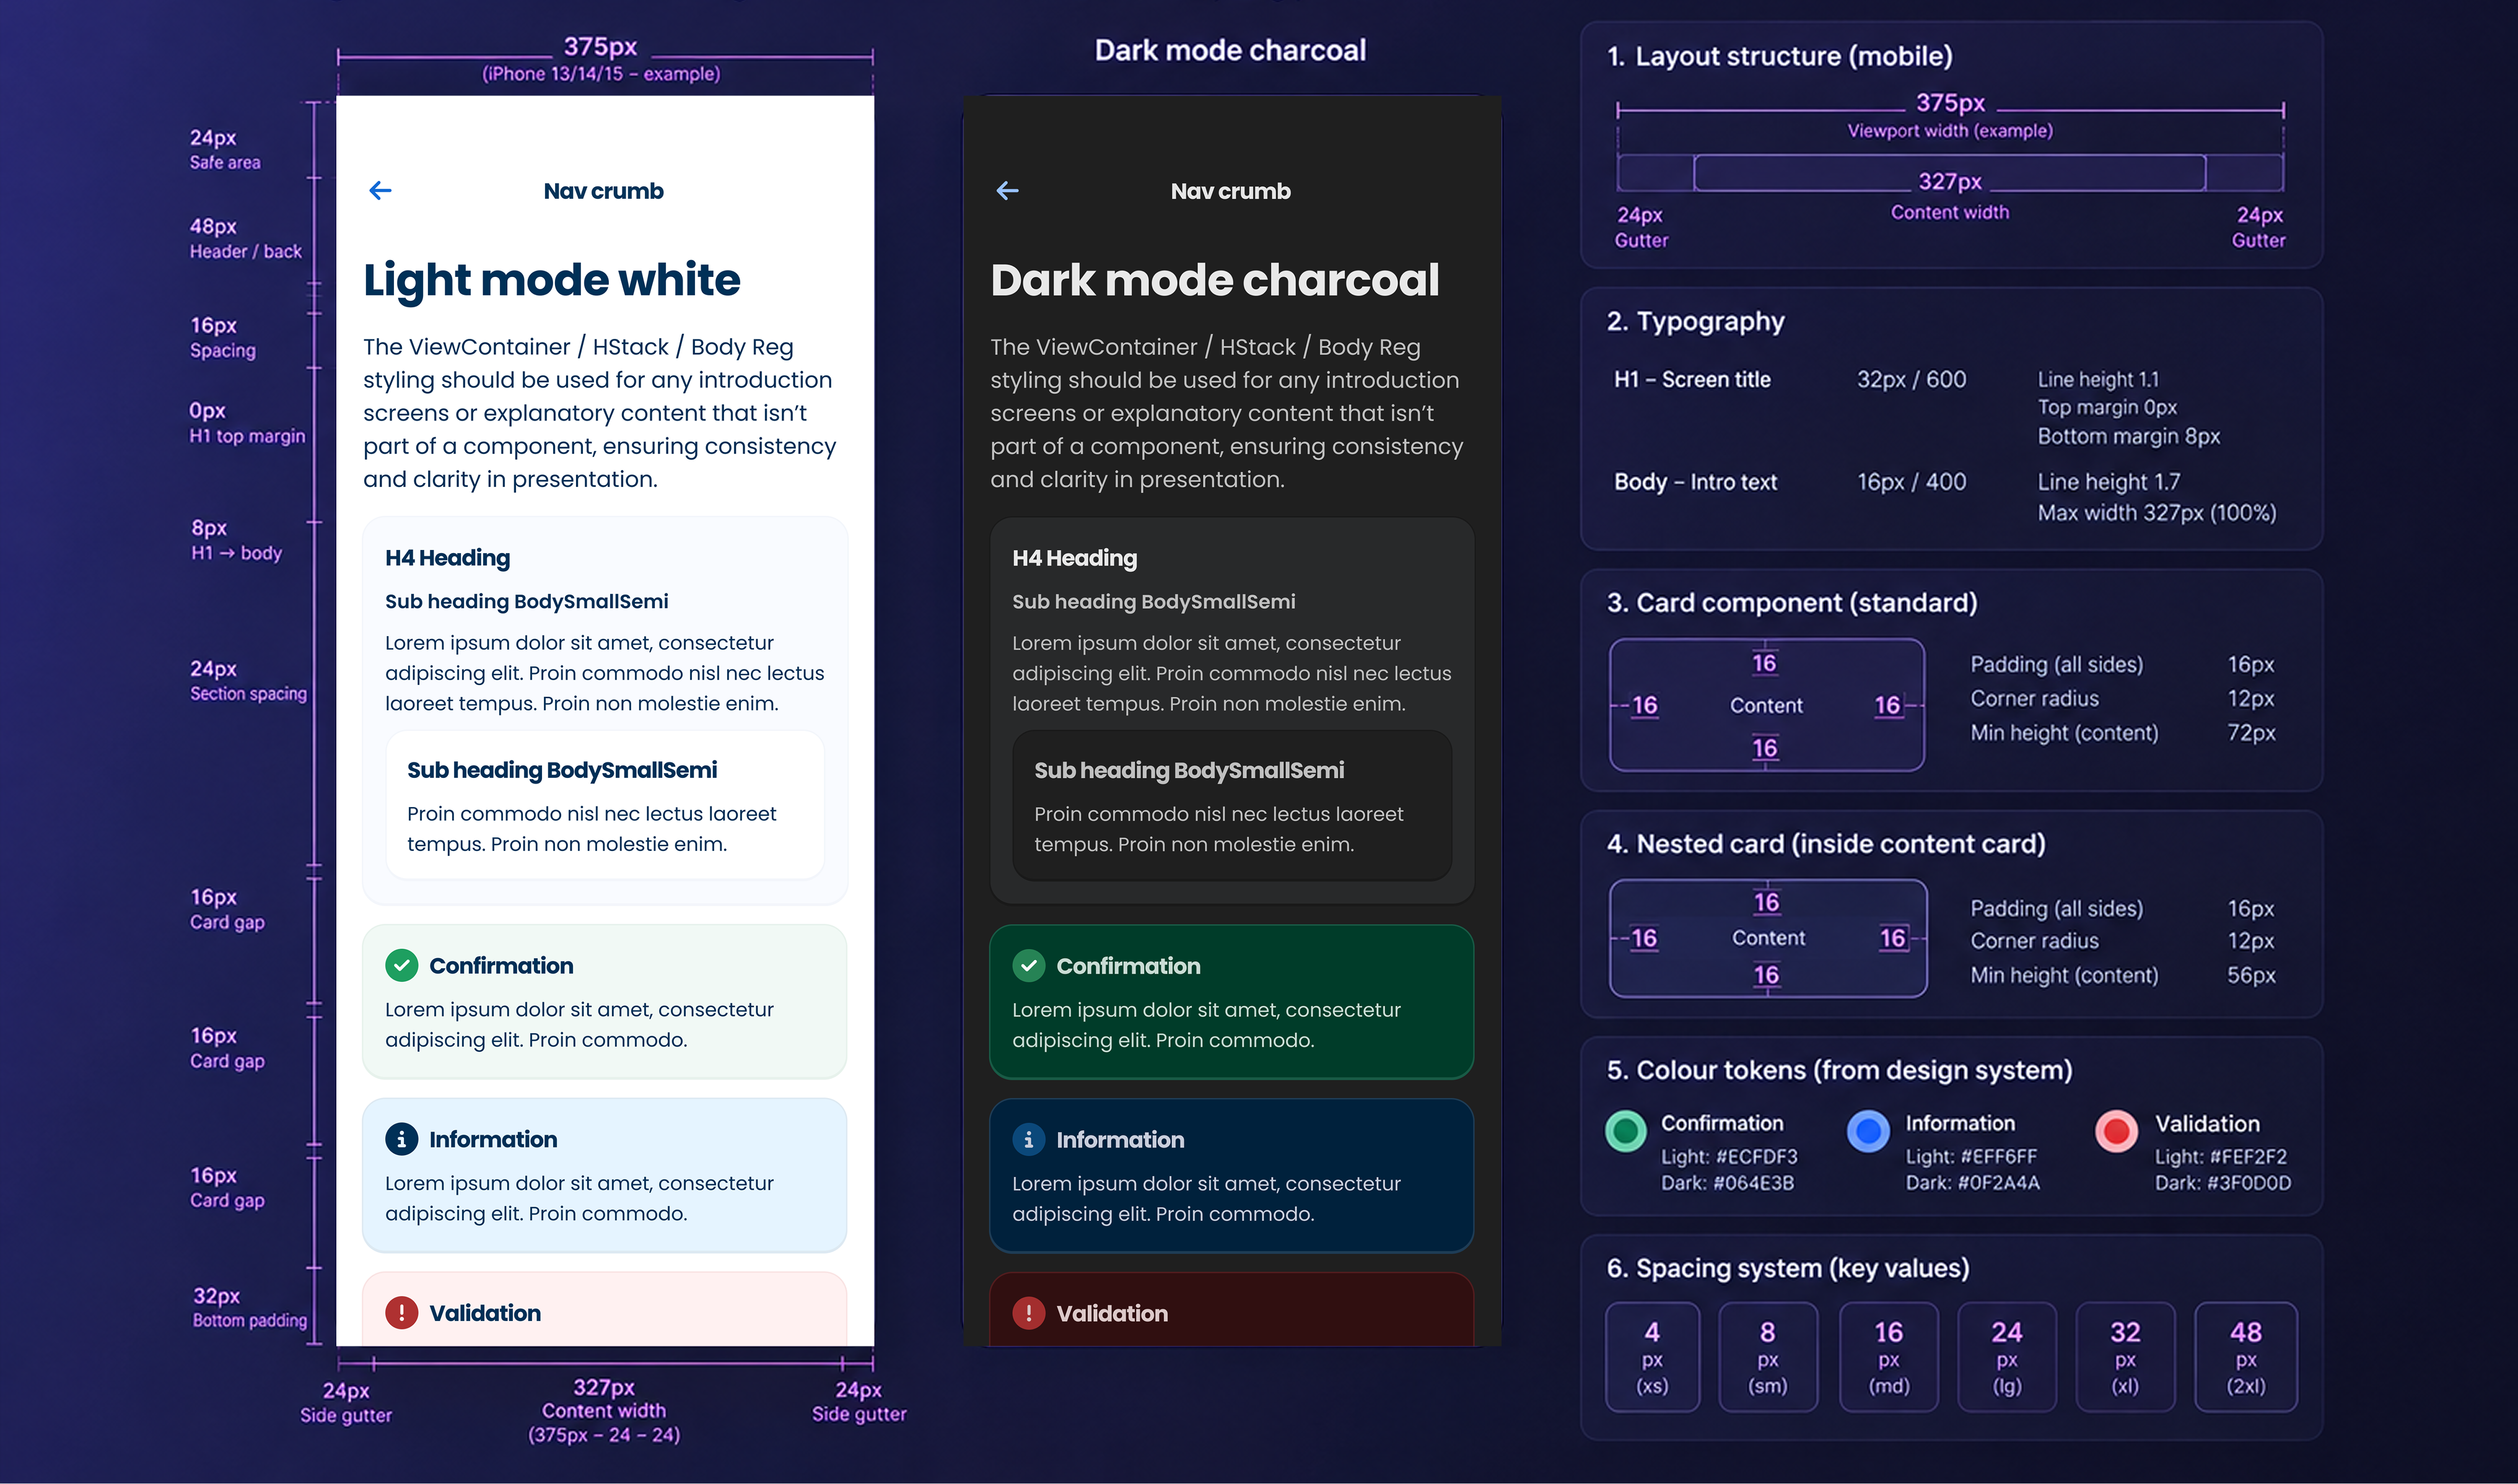Image resolution: width=2518 pixels, height=1484 pixels.
Task: Click the 'Confirmation' title in the light card
Action: pos(501,966)
